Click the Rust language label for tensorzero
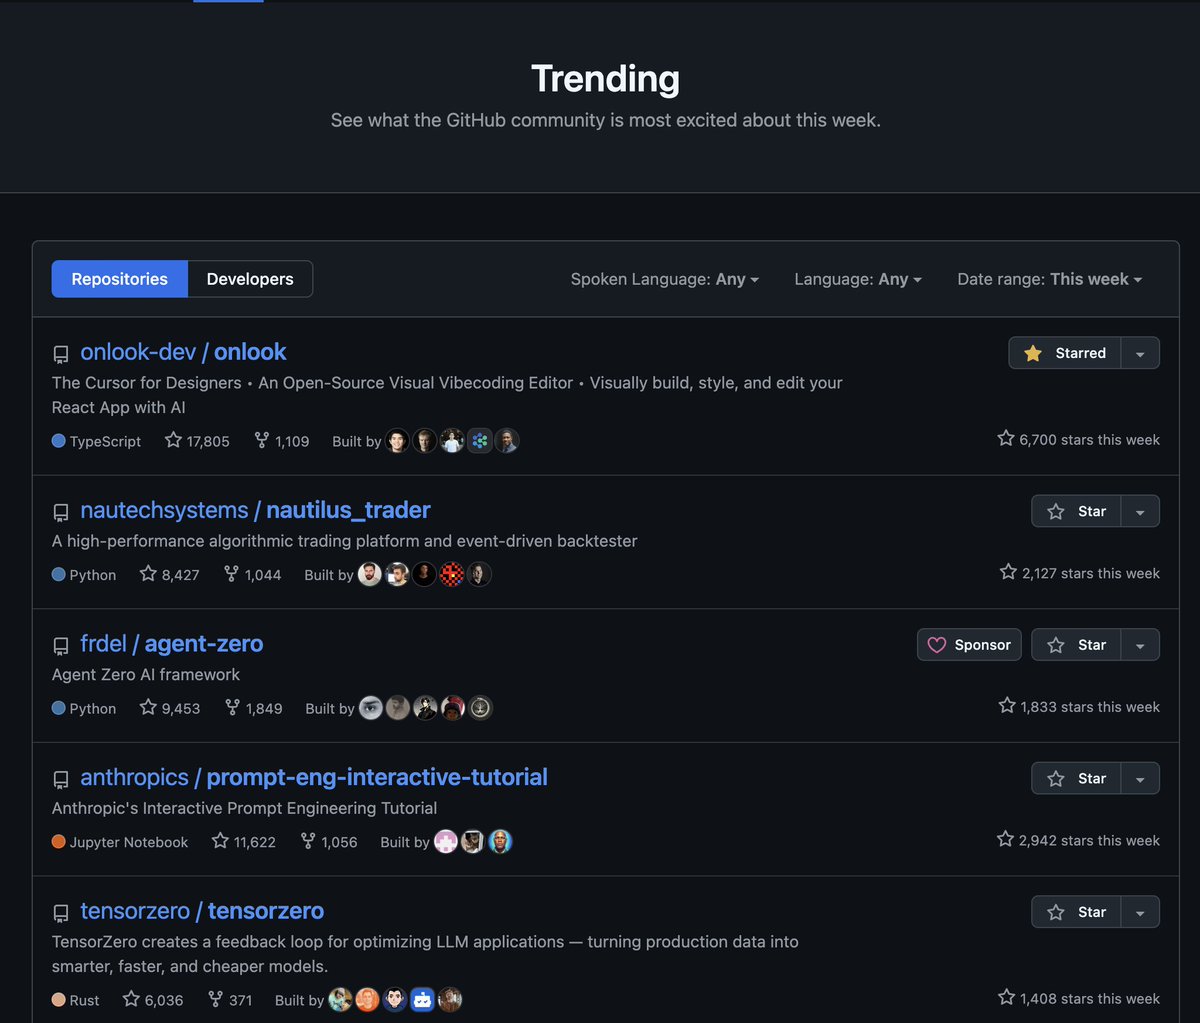The width and height of the screenshot is (1200, 1023). point(76,1000)
